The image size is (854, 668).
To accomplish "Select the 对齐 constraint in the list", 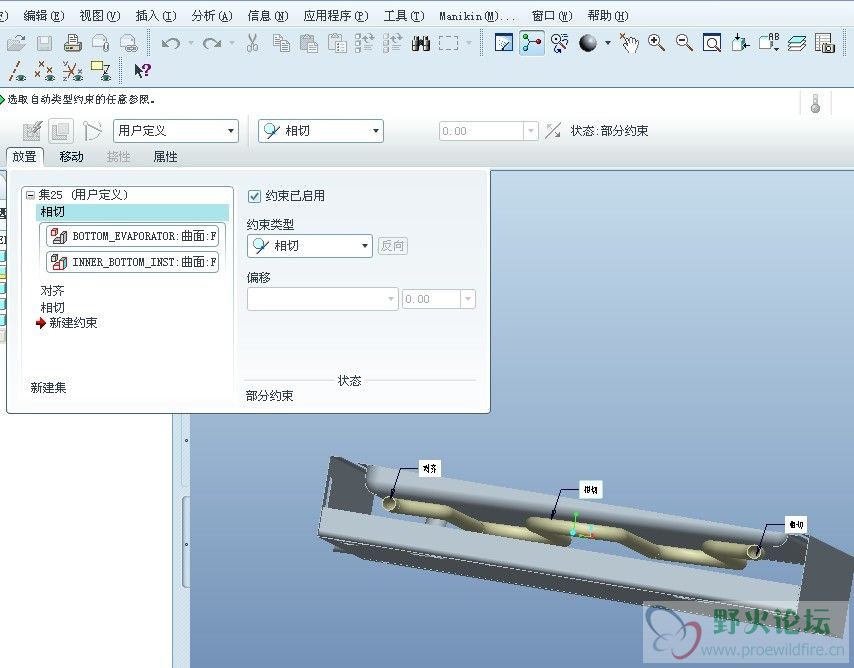I will (52, 291).
